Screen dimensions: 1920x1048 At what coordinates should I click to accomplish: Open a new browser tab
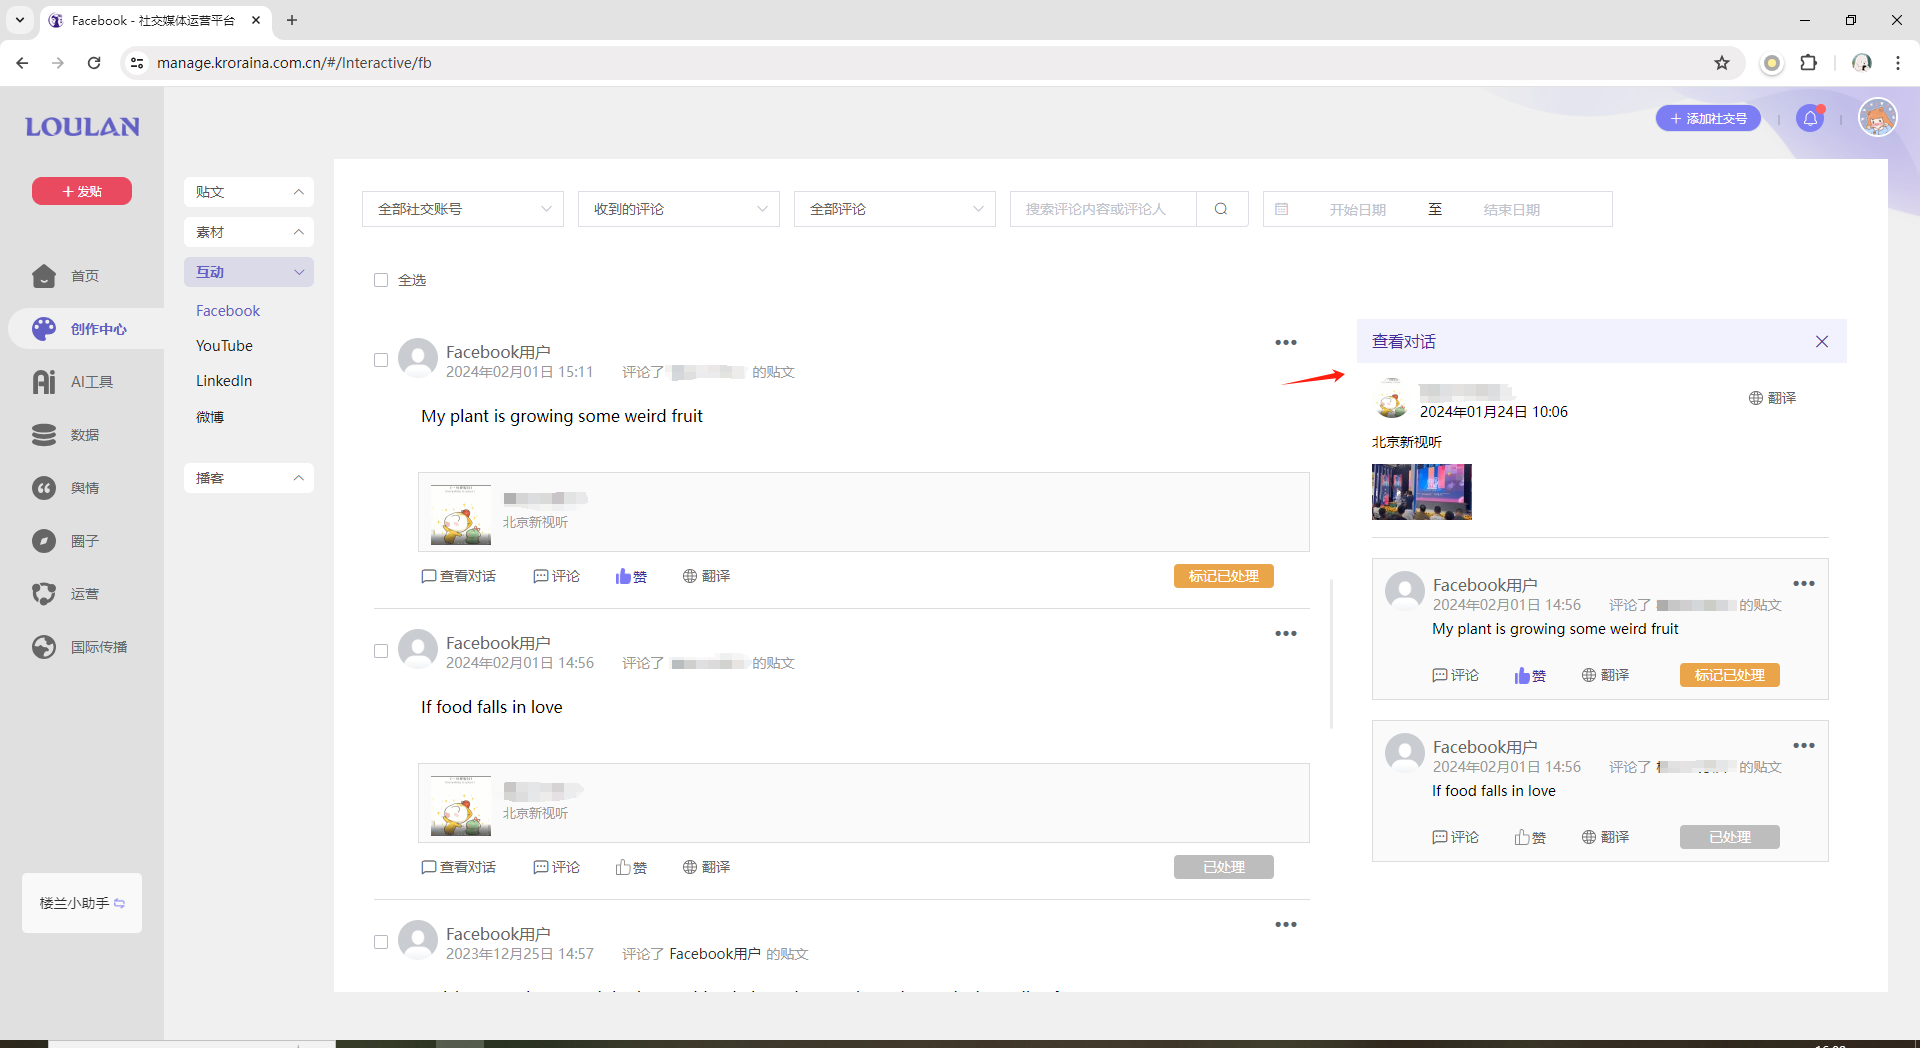[292, 20]
